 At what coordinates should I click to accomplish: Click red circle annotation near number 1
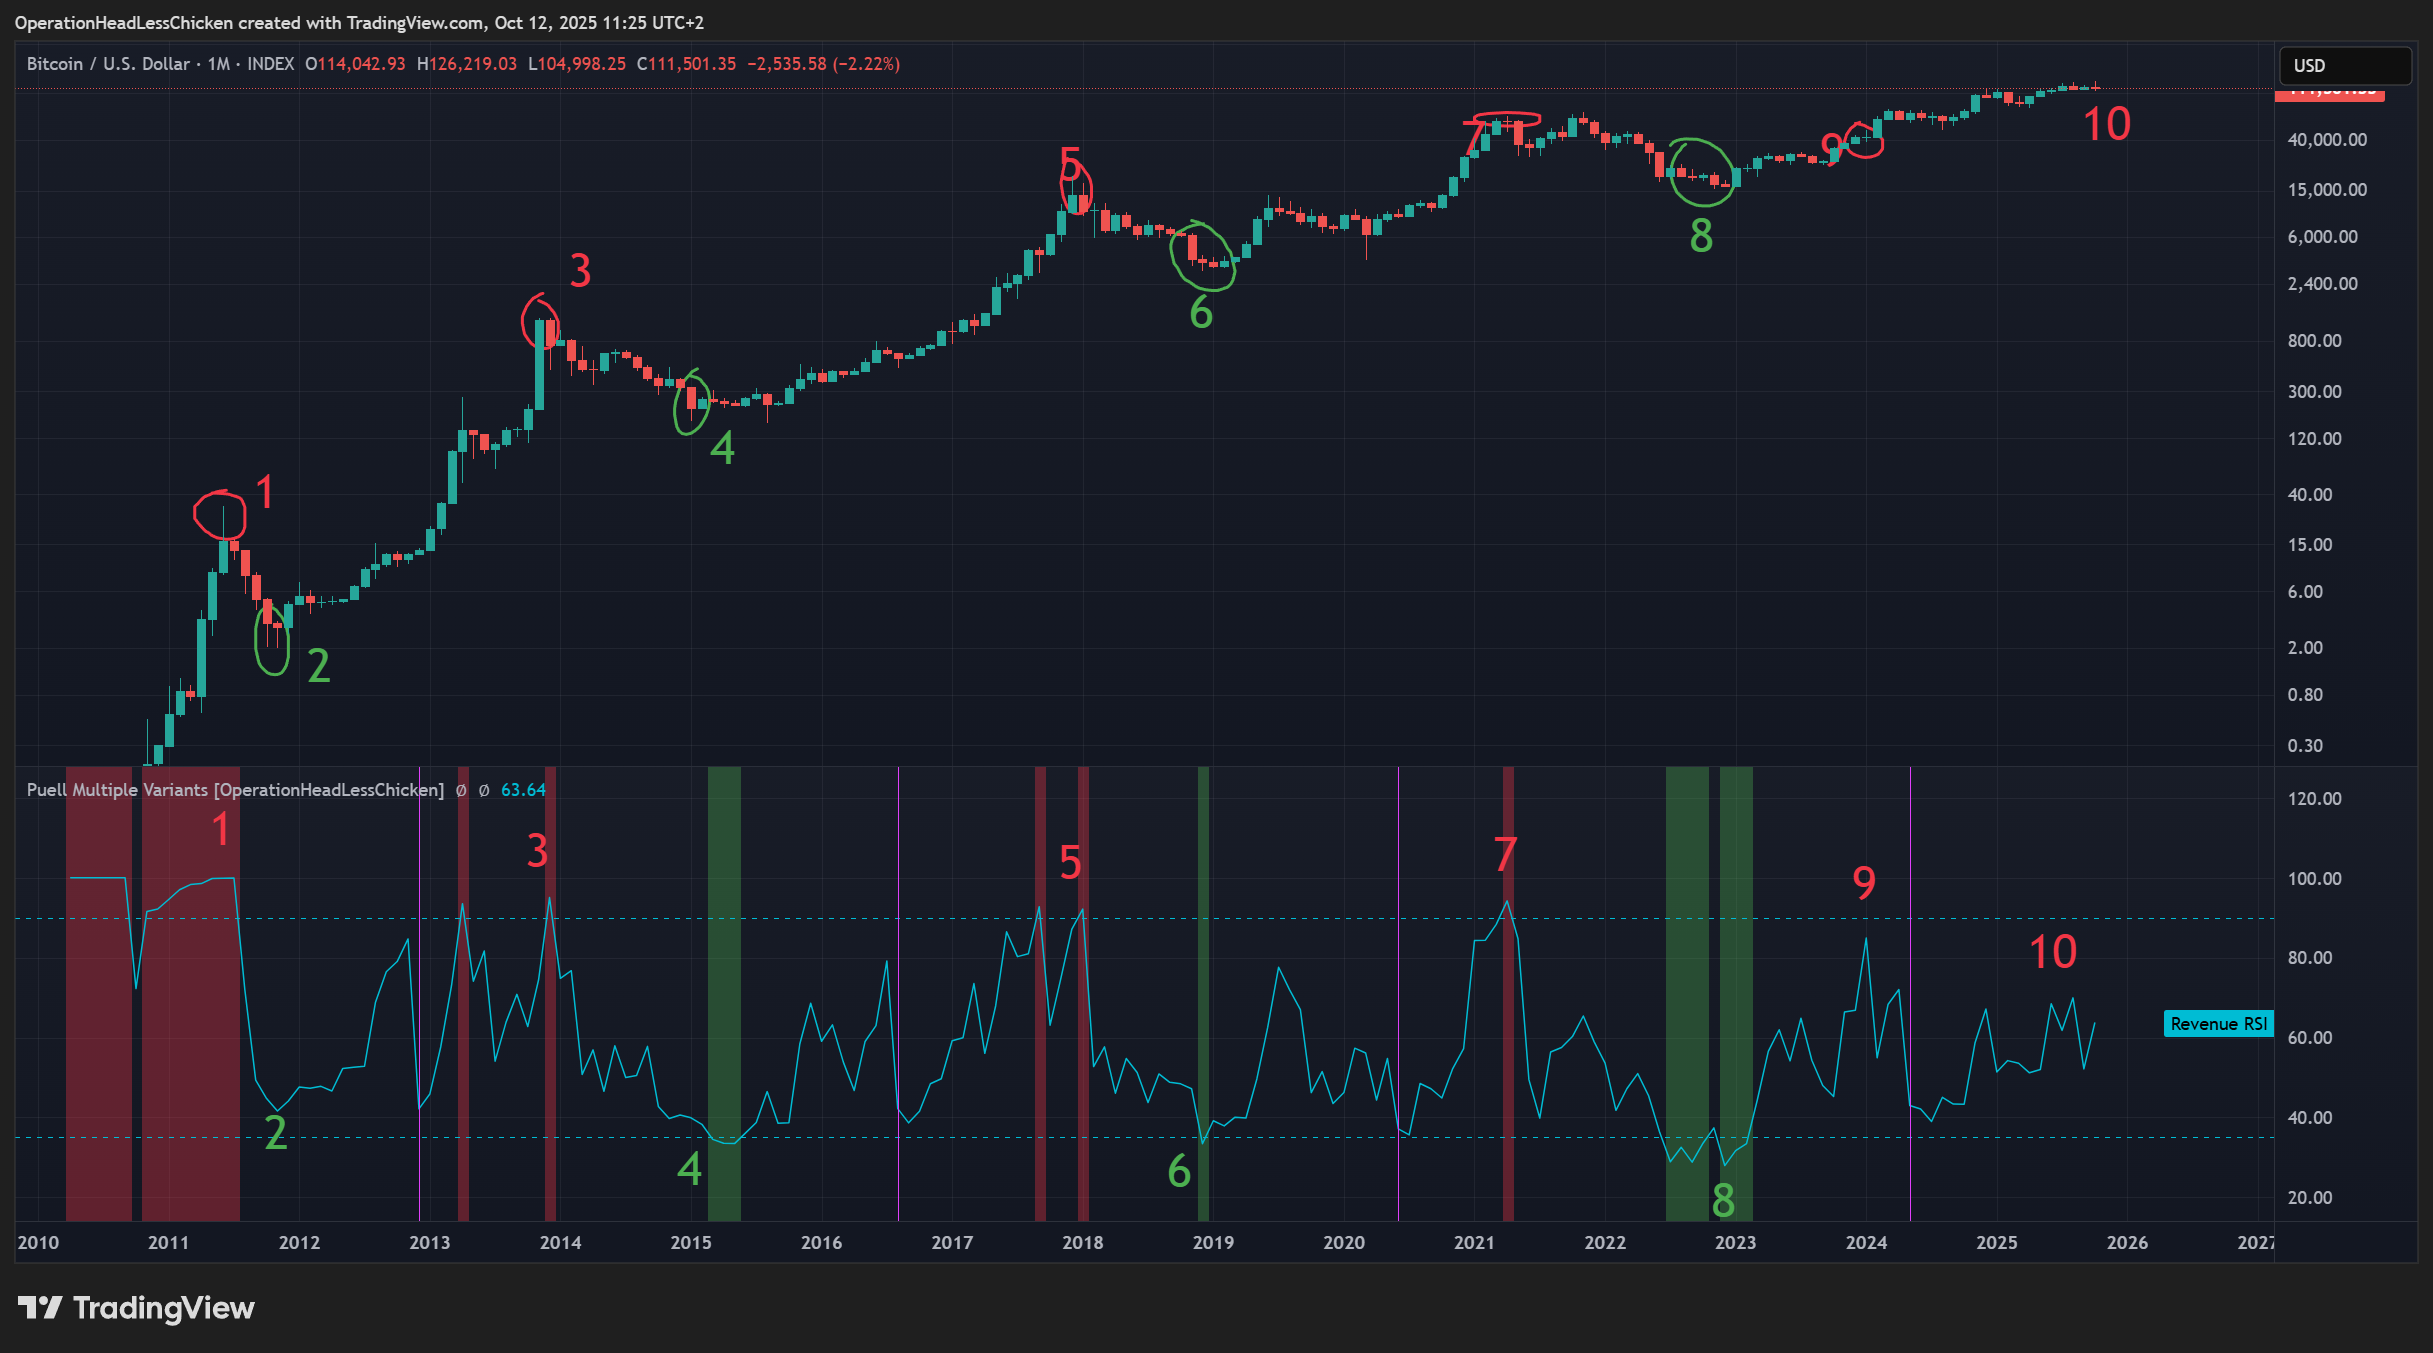(x=219, y=514)
